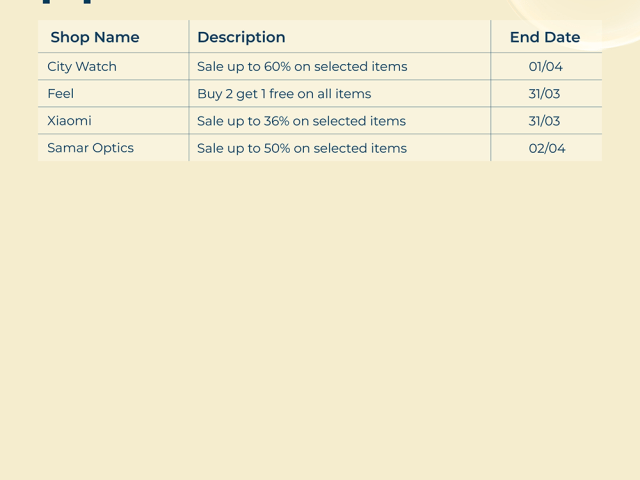Screen dimensions: 640x480
Task: Select the Description column header
Action: (x=241, y=37)
